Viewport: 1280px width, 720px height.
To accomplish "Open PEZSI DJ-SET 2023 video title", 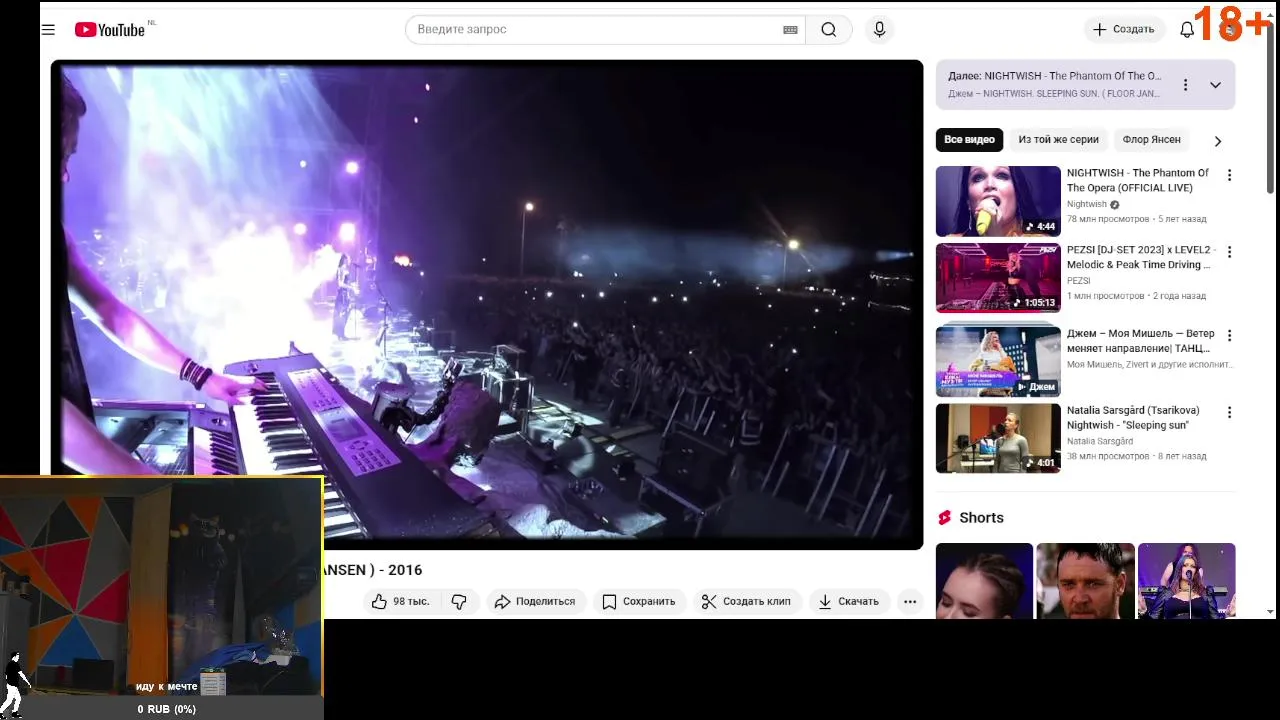I will 1141,257.
